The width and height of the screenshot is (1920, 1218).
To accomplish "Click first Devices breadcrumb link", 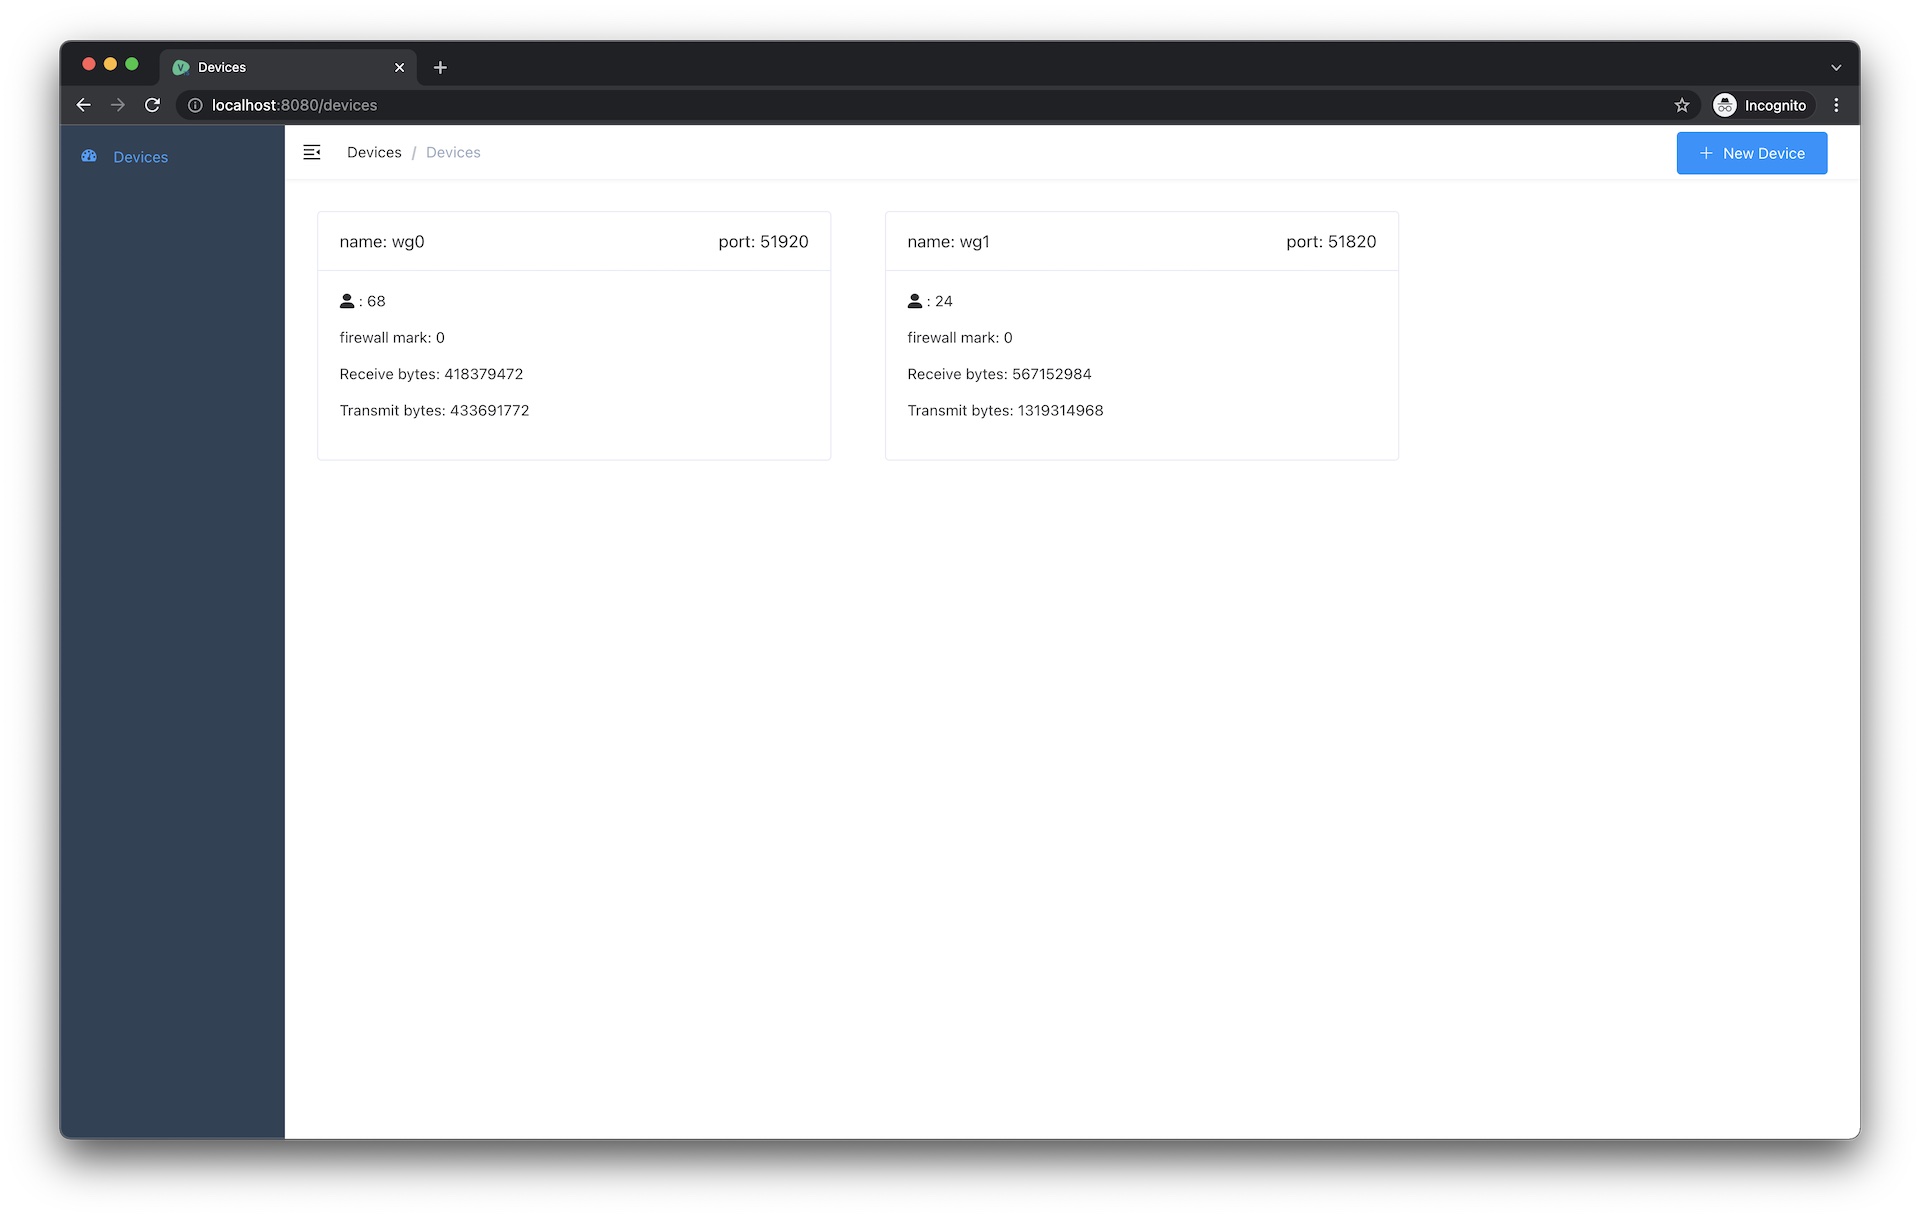I will tap(374, 152).
